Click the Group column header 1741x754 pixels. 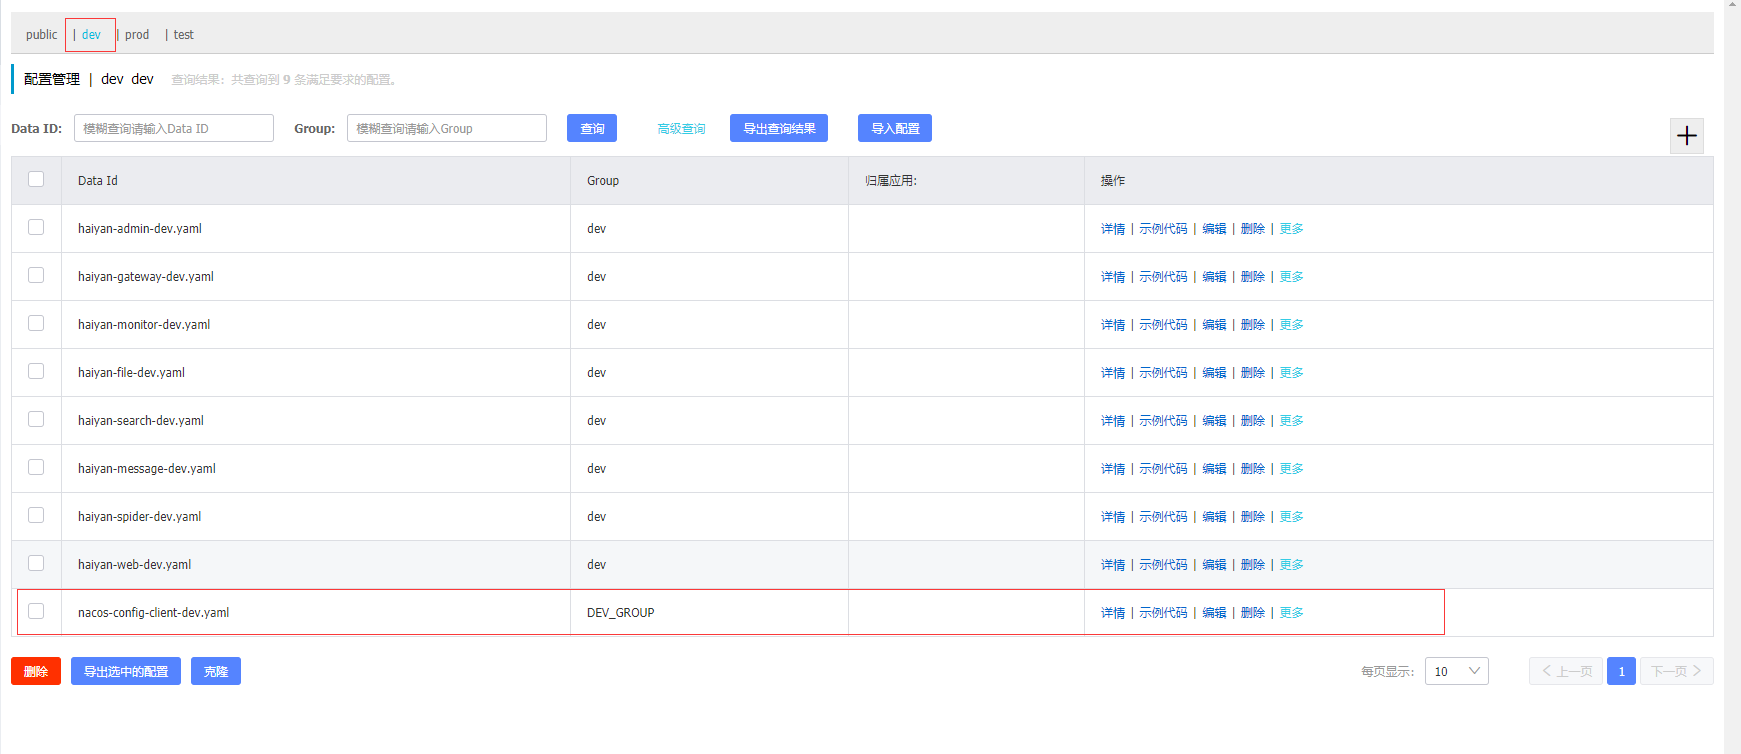coord(709,181)
